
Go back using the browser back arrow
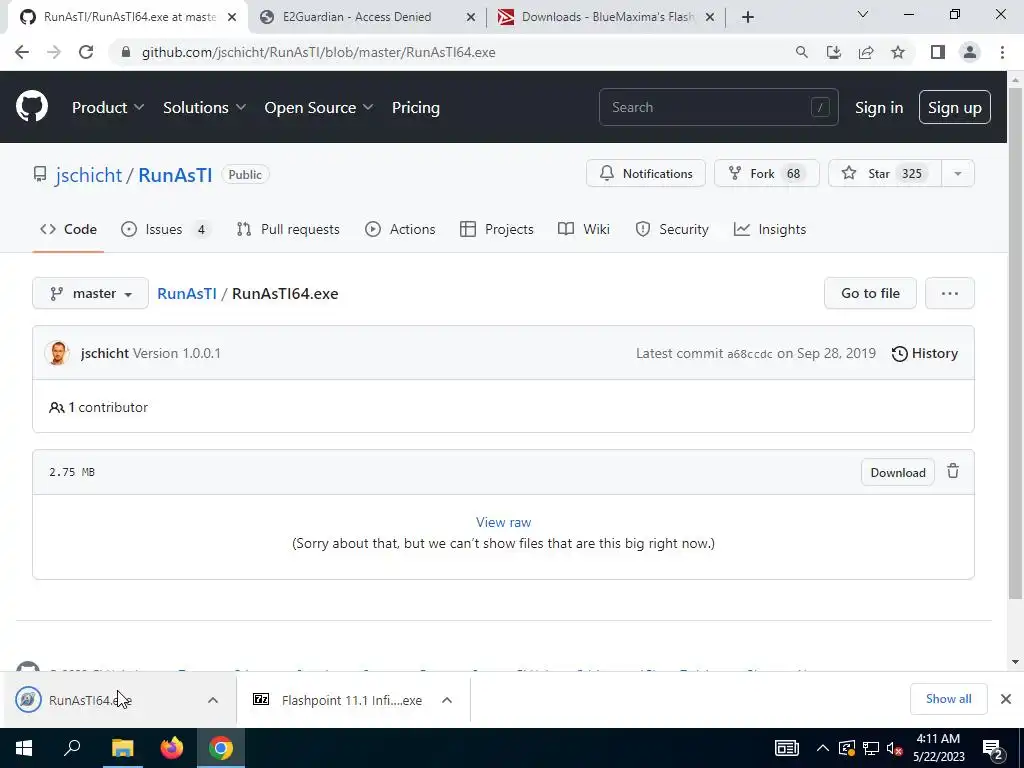pos(22,52)
